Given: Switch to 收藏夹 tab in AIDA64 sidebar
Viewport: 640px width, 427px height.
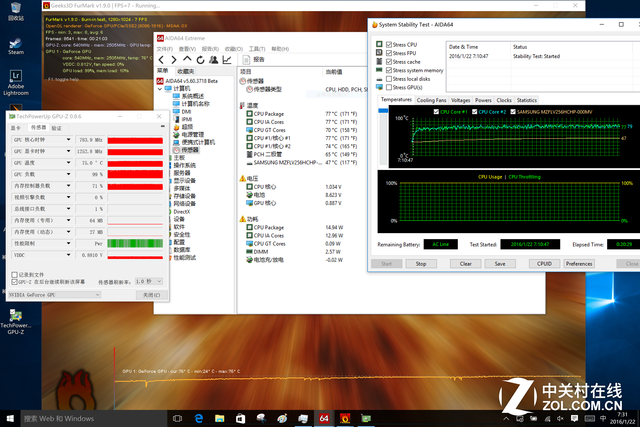Looking at the screenshot, I should (x=186, y=71).
